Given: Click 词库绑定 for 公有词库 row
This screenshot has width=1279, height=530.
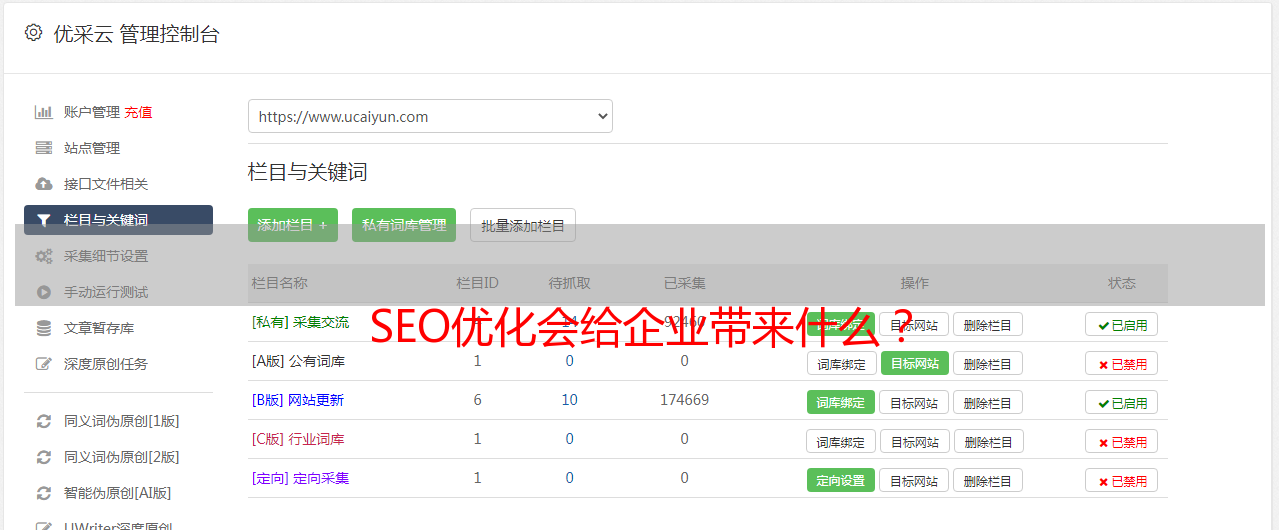Looking at the screenshot, I should click(842, 363).
